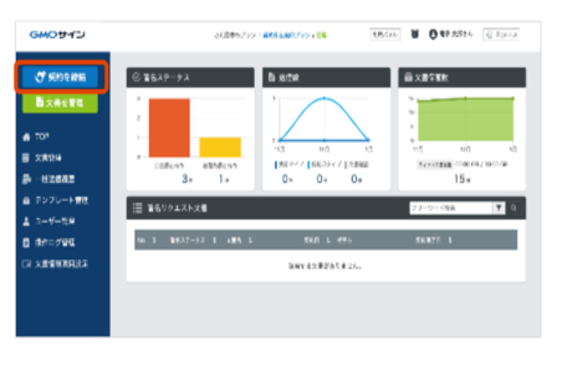The height and width of the screenshot is (384, 562).
Task: Click the GMO Sign logo
Action: pyautogui.click(x=57, y=35)
